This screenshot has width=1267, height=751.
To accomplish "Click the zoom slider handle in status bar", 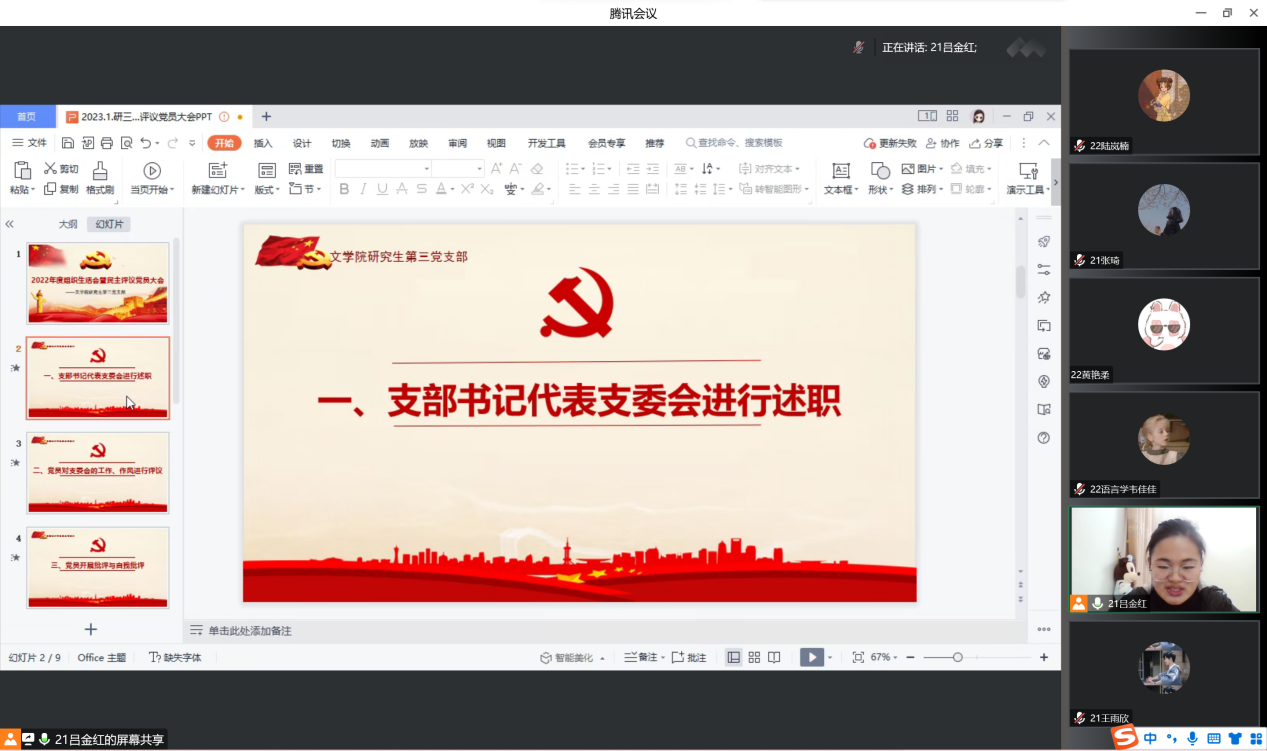I will pyautogui.click(x=957, y=657).
